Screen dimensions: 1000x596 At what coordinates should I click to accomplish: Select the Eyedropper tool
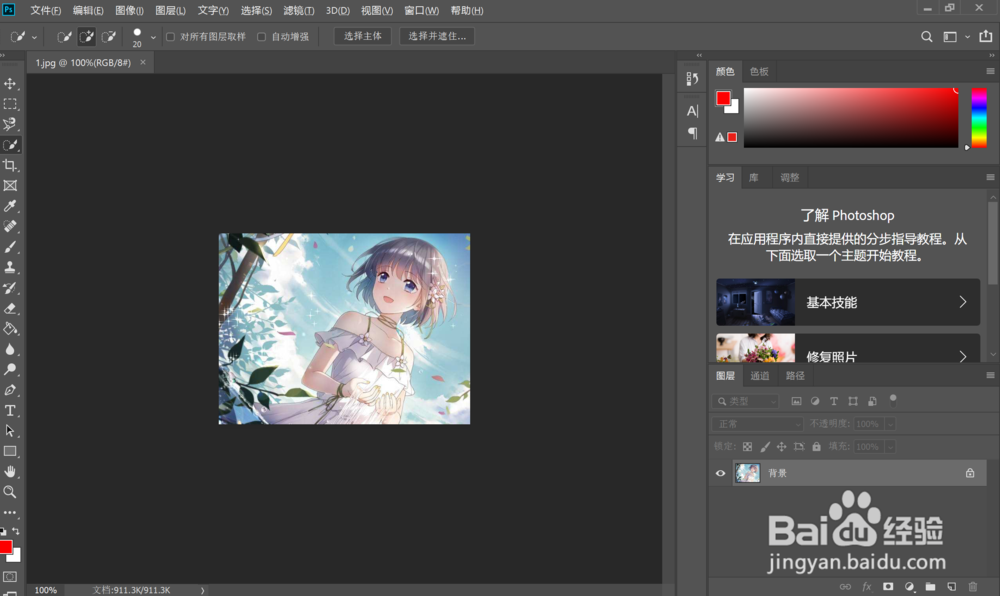(x=10, y=206)
